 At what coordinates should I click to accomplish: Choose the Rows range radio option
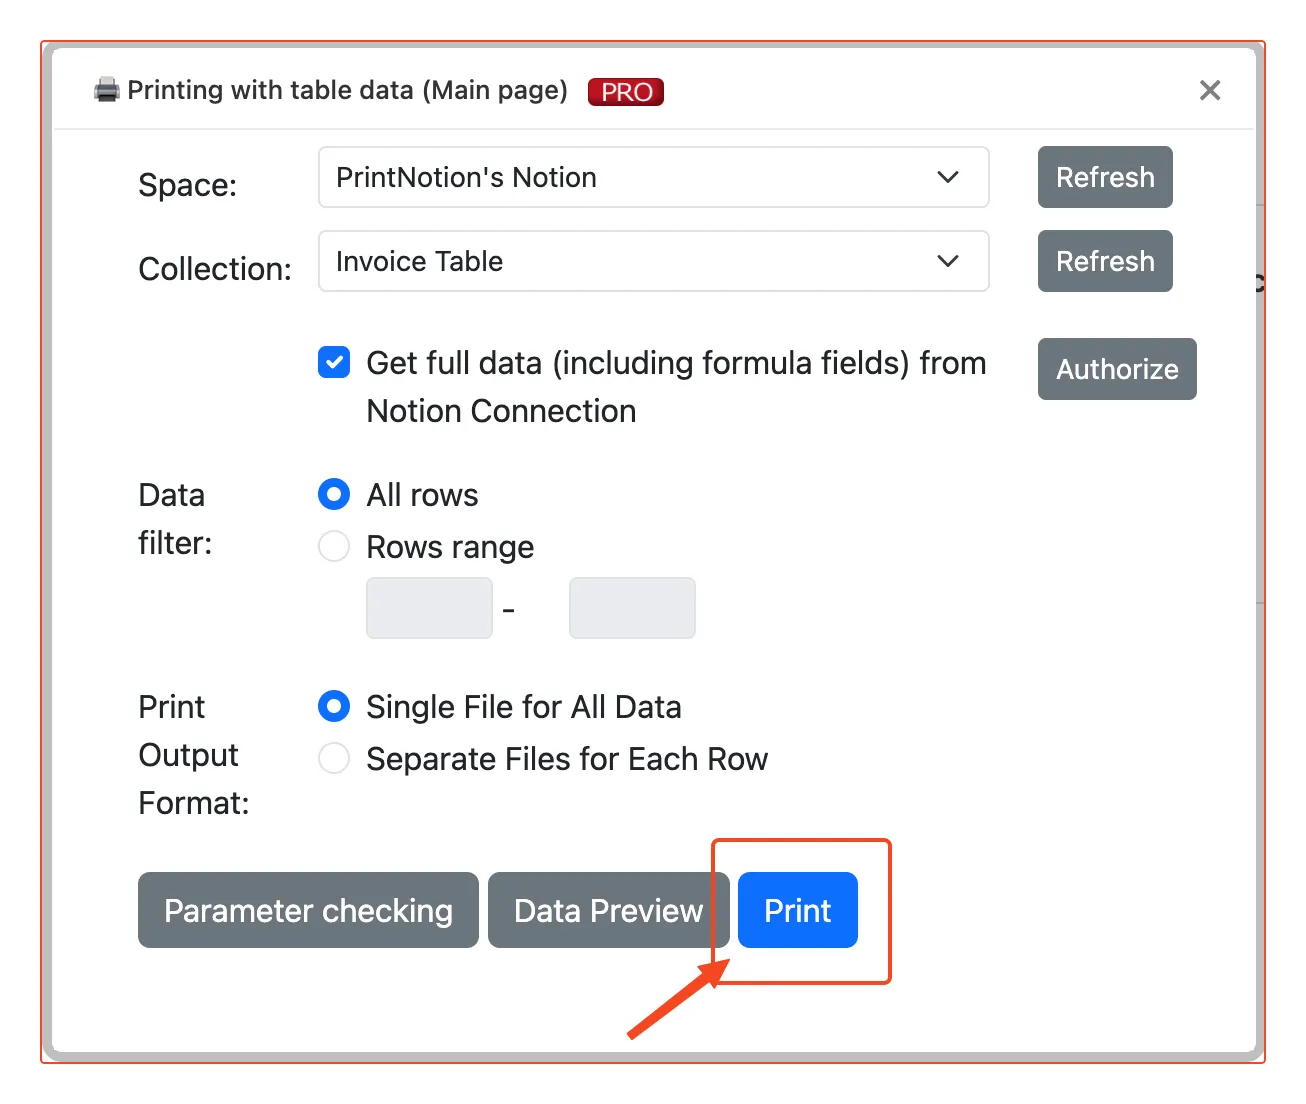click(x=334, y=547)
